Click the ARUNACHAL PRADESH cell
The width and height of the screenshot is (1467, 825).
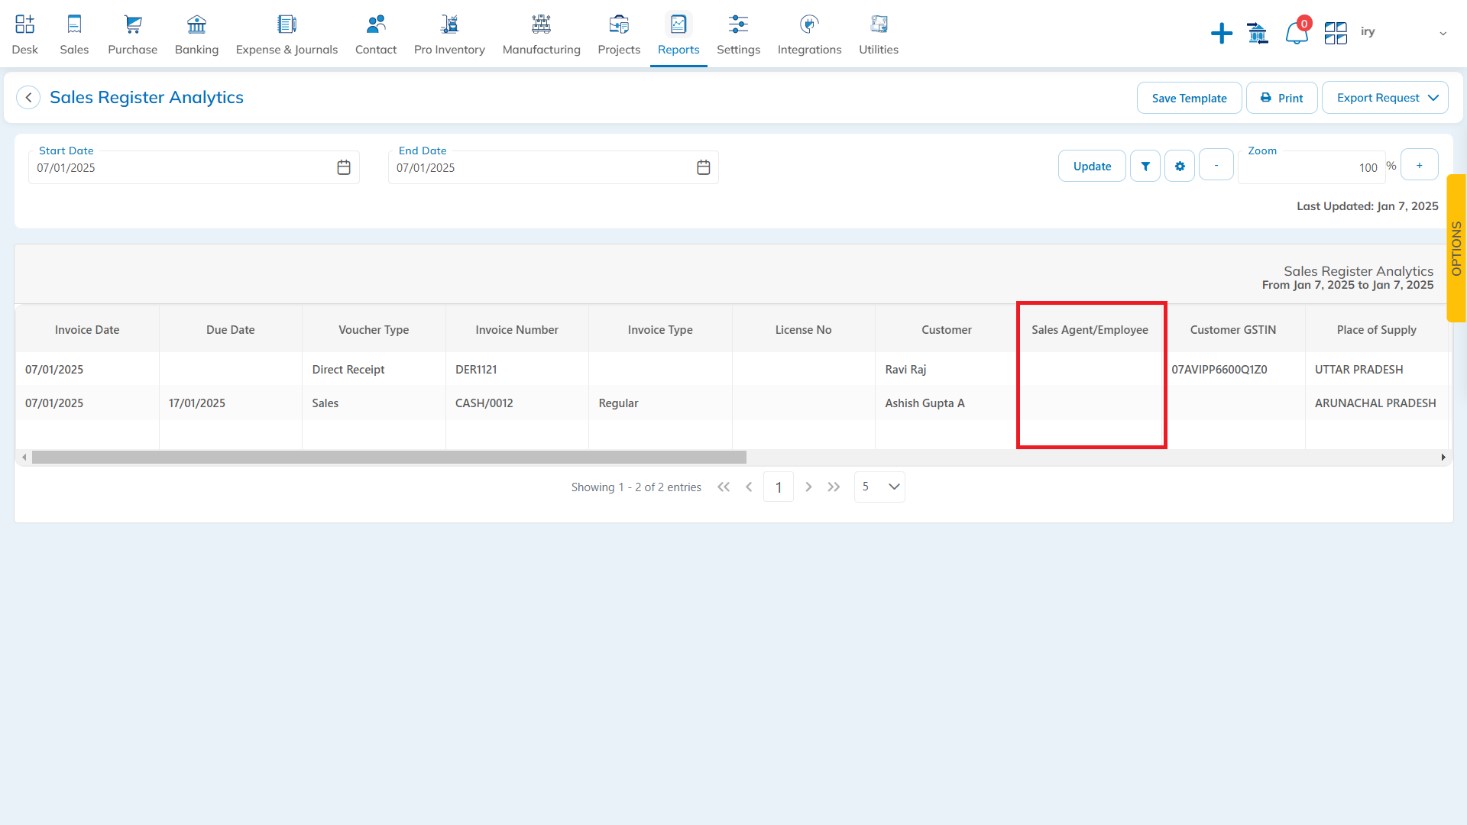click(1375, 404)
